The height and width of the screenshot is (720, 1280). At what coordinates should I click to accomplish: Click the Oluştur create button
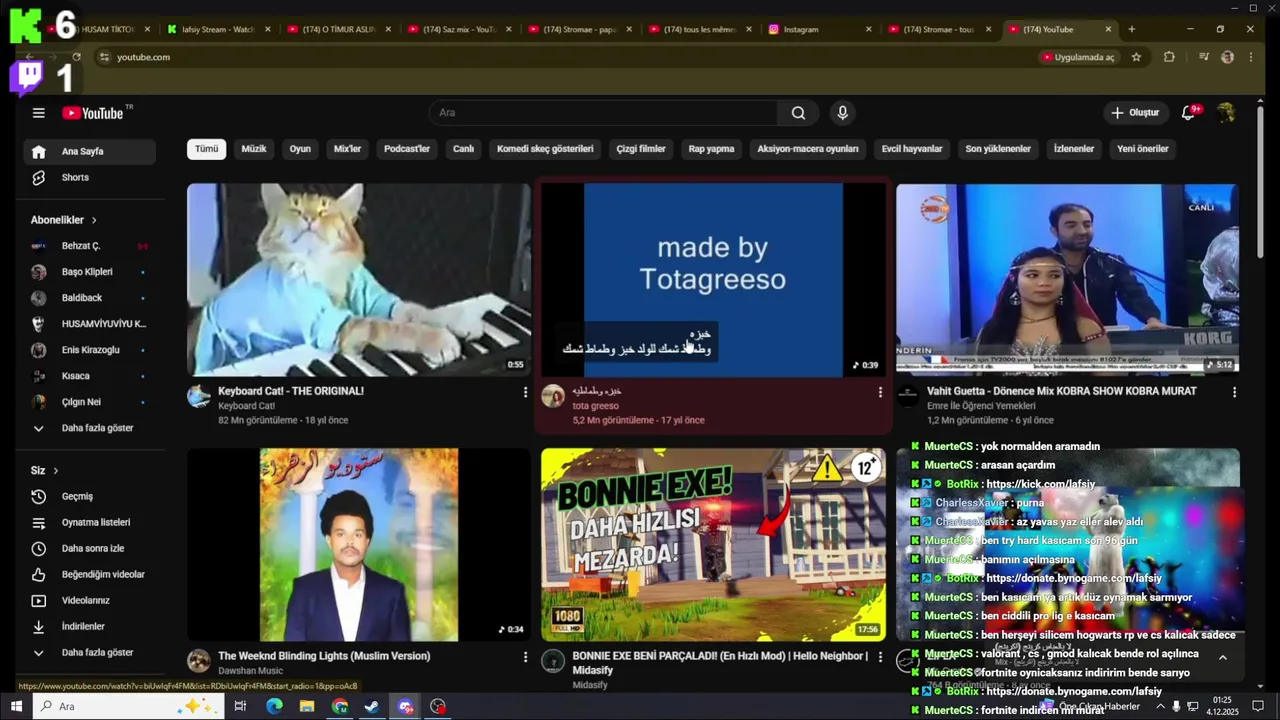1135,113
